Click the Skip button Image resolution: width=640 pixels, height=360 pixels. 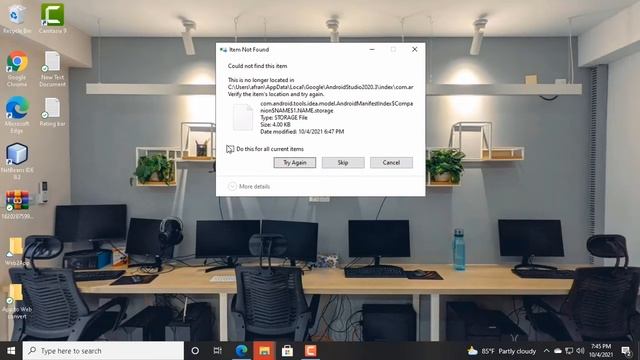tap(343, 162)
